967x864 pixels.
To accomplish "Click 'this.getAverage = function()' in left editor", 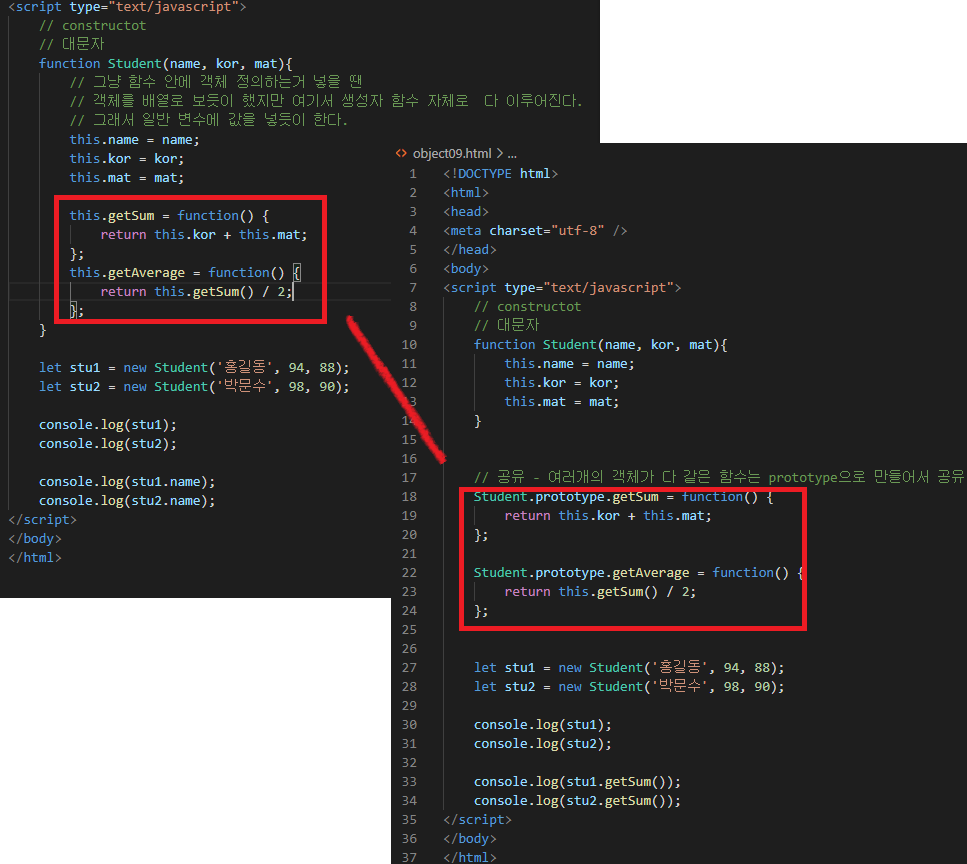I will point(177,273).
